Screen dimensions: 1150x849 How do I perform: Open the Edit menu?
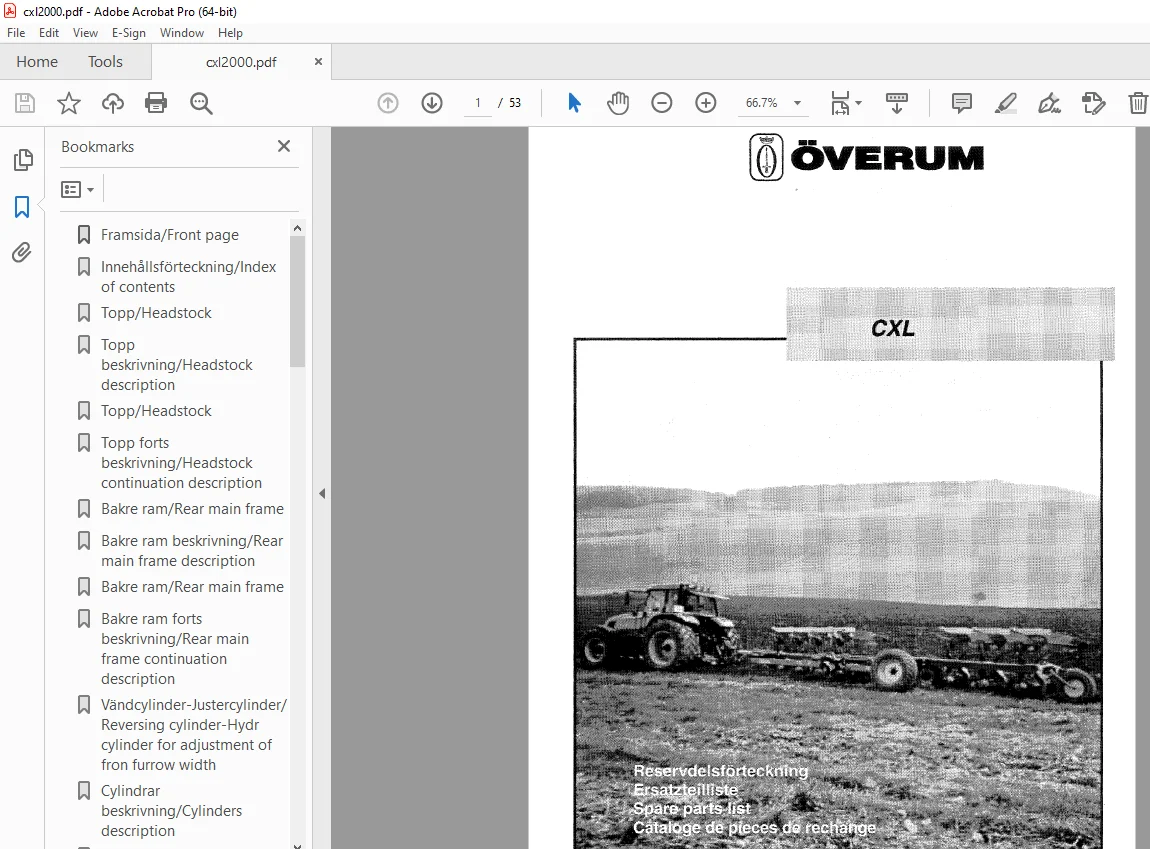coord(49,33)
